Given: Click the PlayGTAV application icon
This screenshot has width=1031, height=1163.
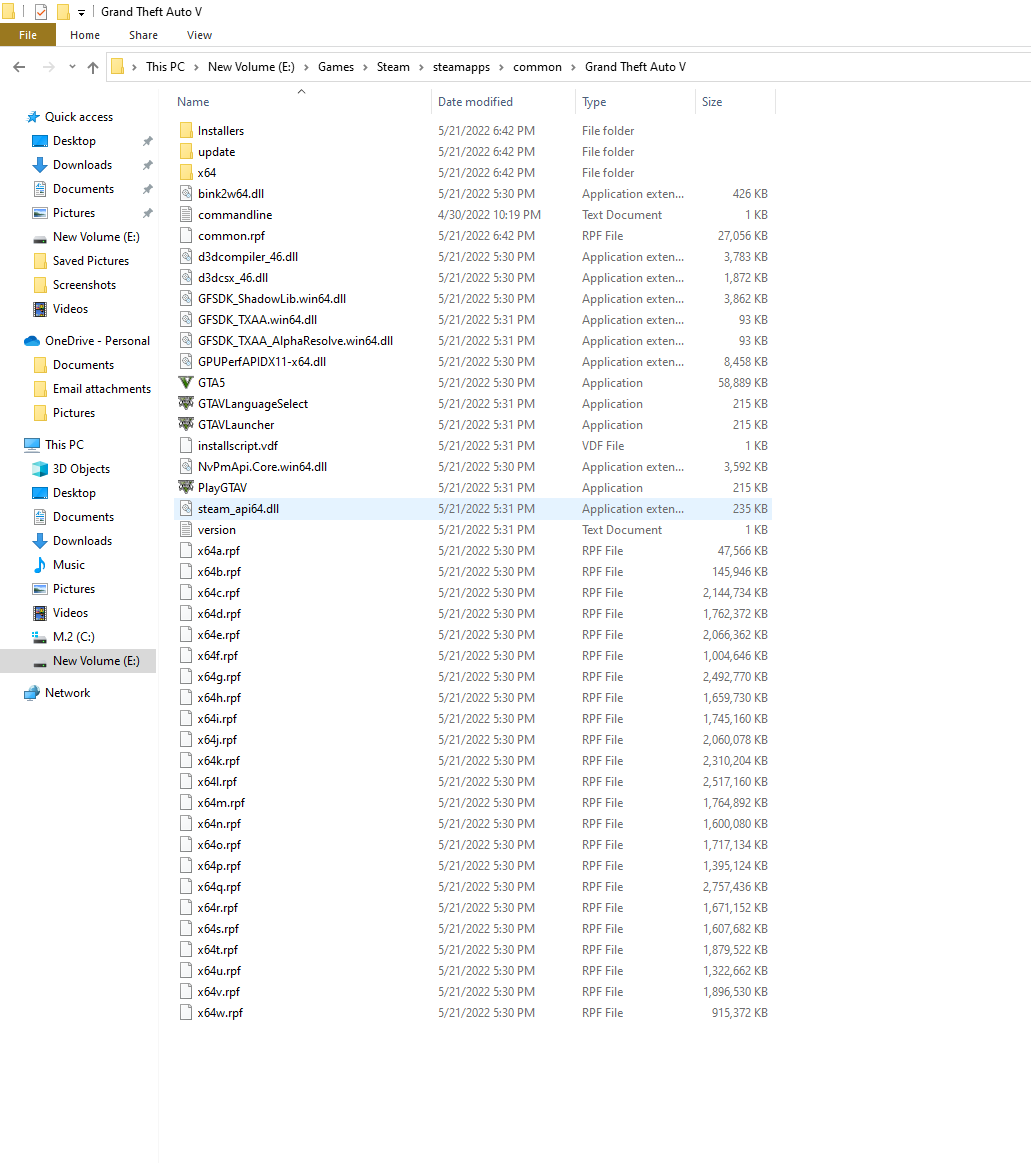Looking at the screenshot, I should [x=186, y=487].
